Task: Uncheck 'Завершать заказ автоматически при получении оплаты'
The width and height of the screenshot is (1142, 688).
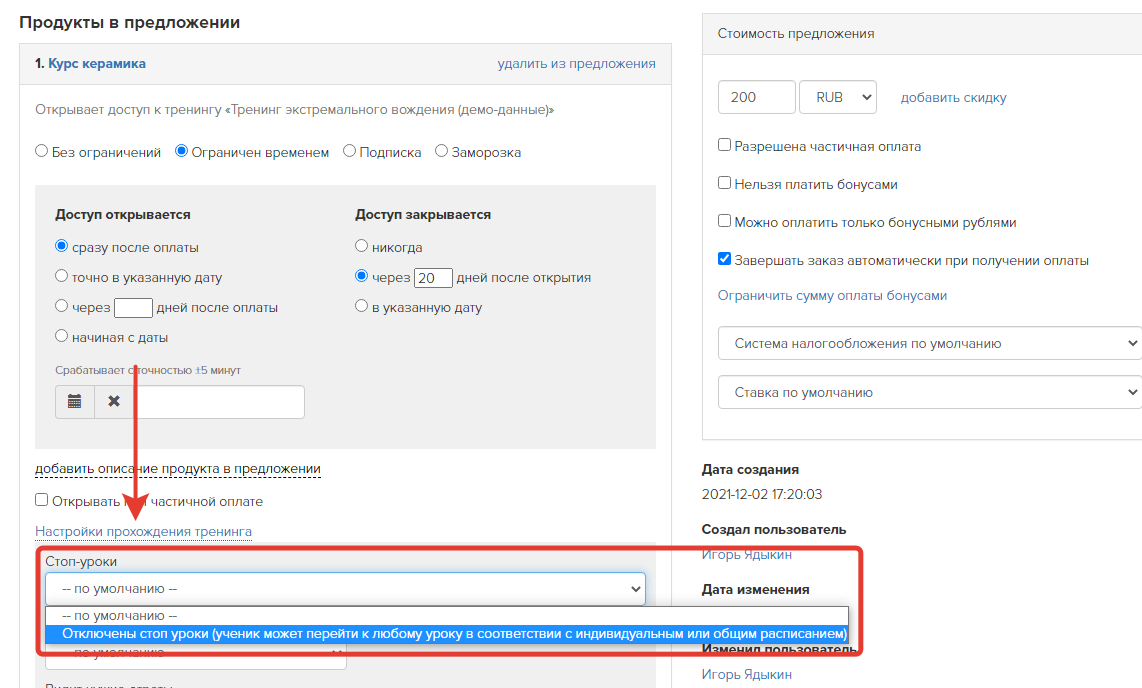Action: (725, 258)
